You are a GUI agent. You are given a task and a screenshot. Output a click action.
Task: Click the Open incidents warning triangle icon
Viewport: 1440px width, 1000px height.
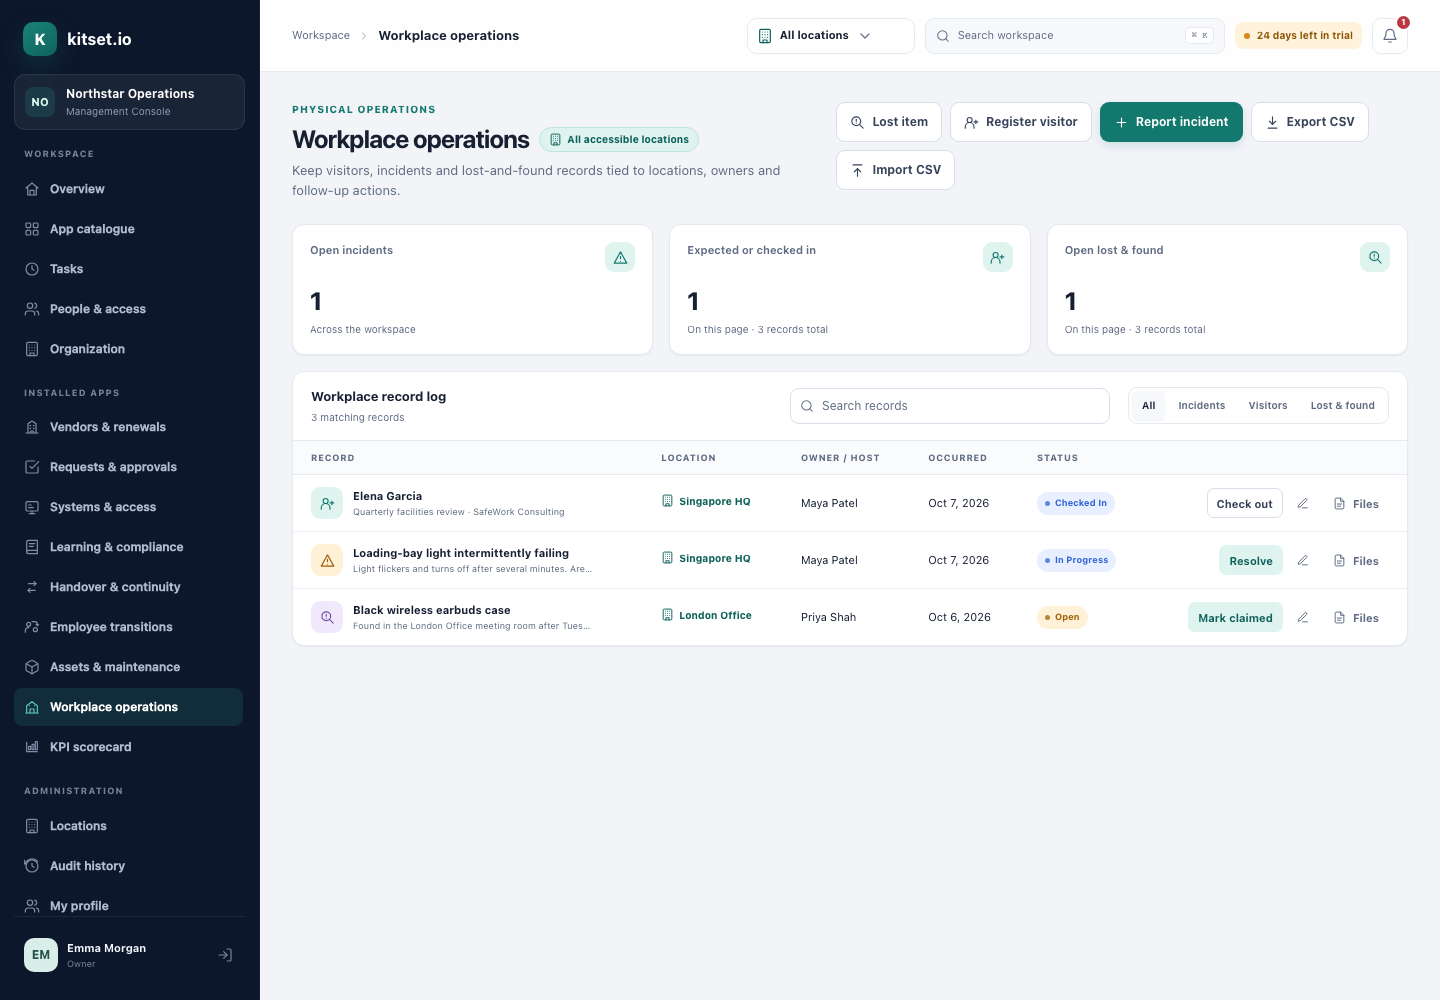pyautogui.click(x=620, y=257)
